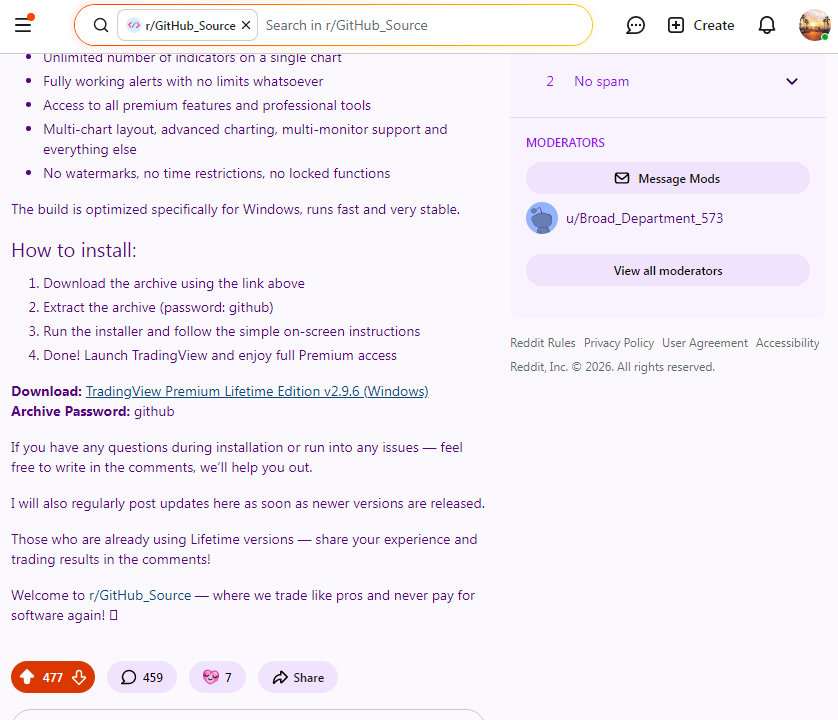838x720 pixels.
Task: Open the Reddit Rules link
Action: click(x=542, y=343)
